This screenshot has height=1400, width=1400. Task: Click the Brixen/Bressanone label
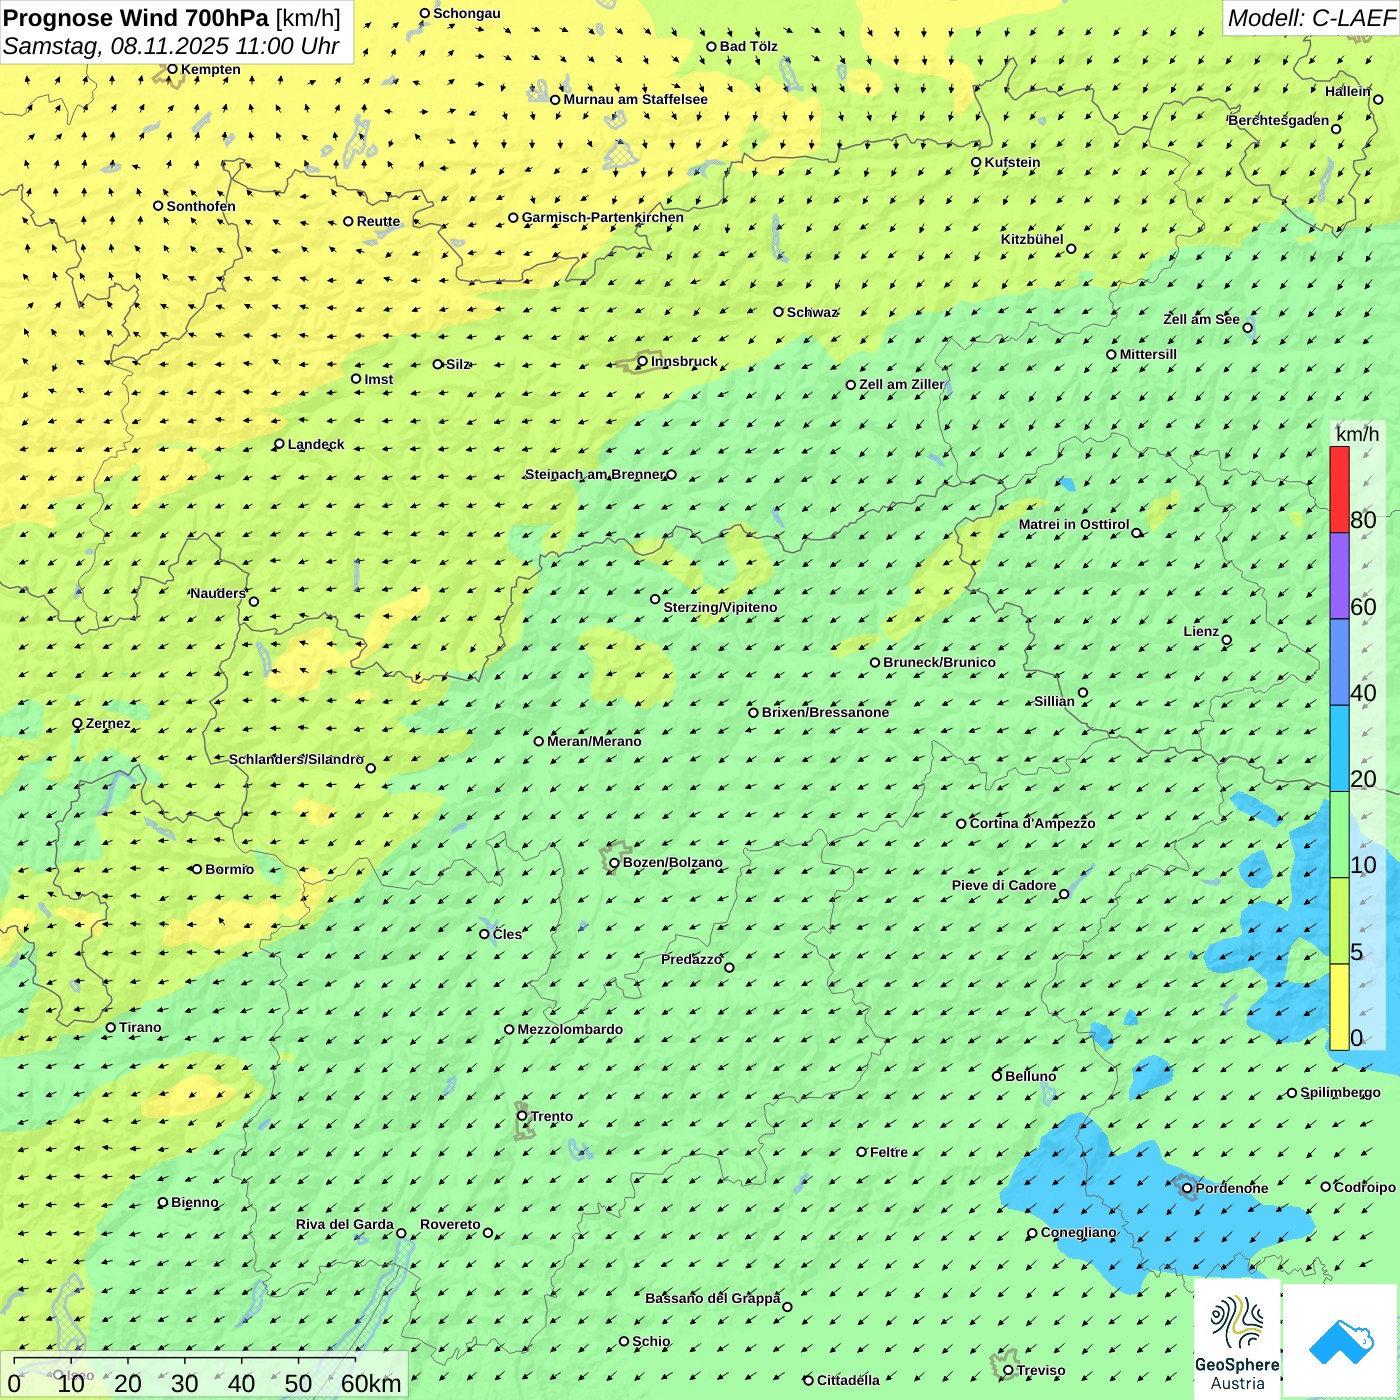point(825,712)
